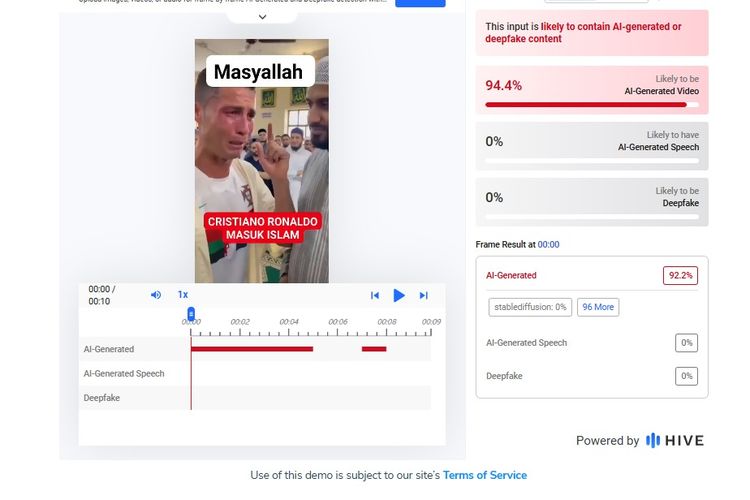This screenshot has height=500, width=750.
Task: Open the 96 More classes list
Action: click(598, 307)
